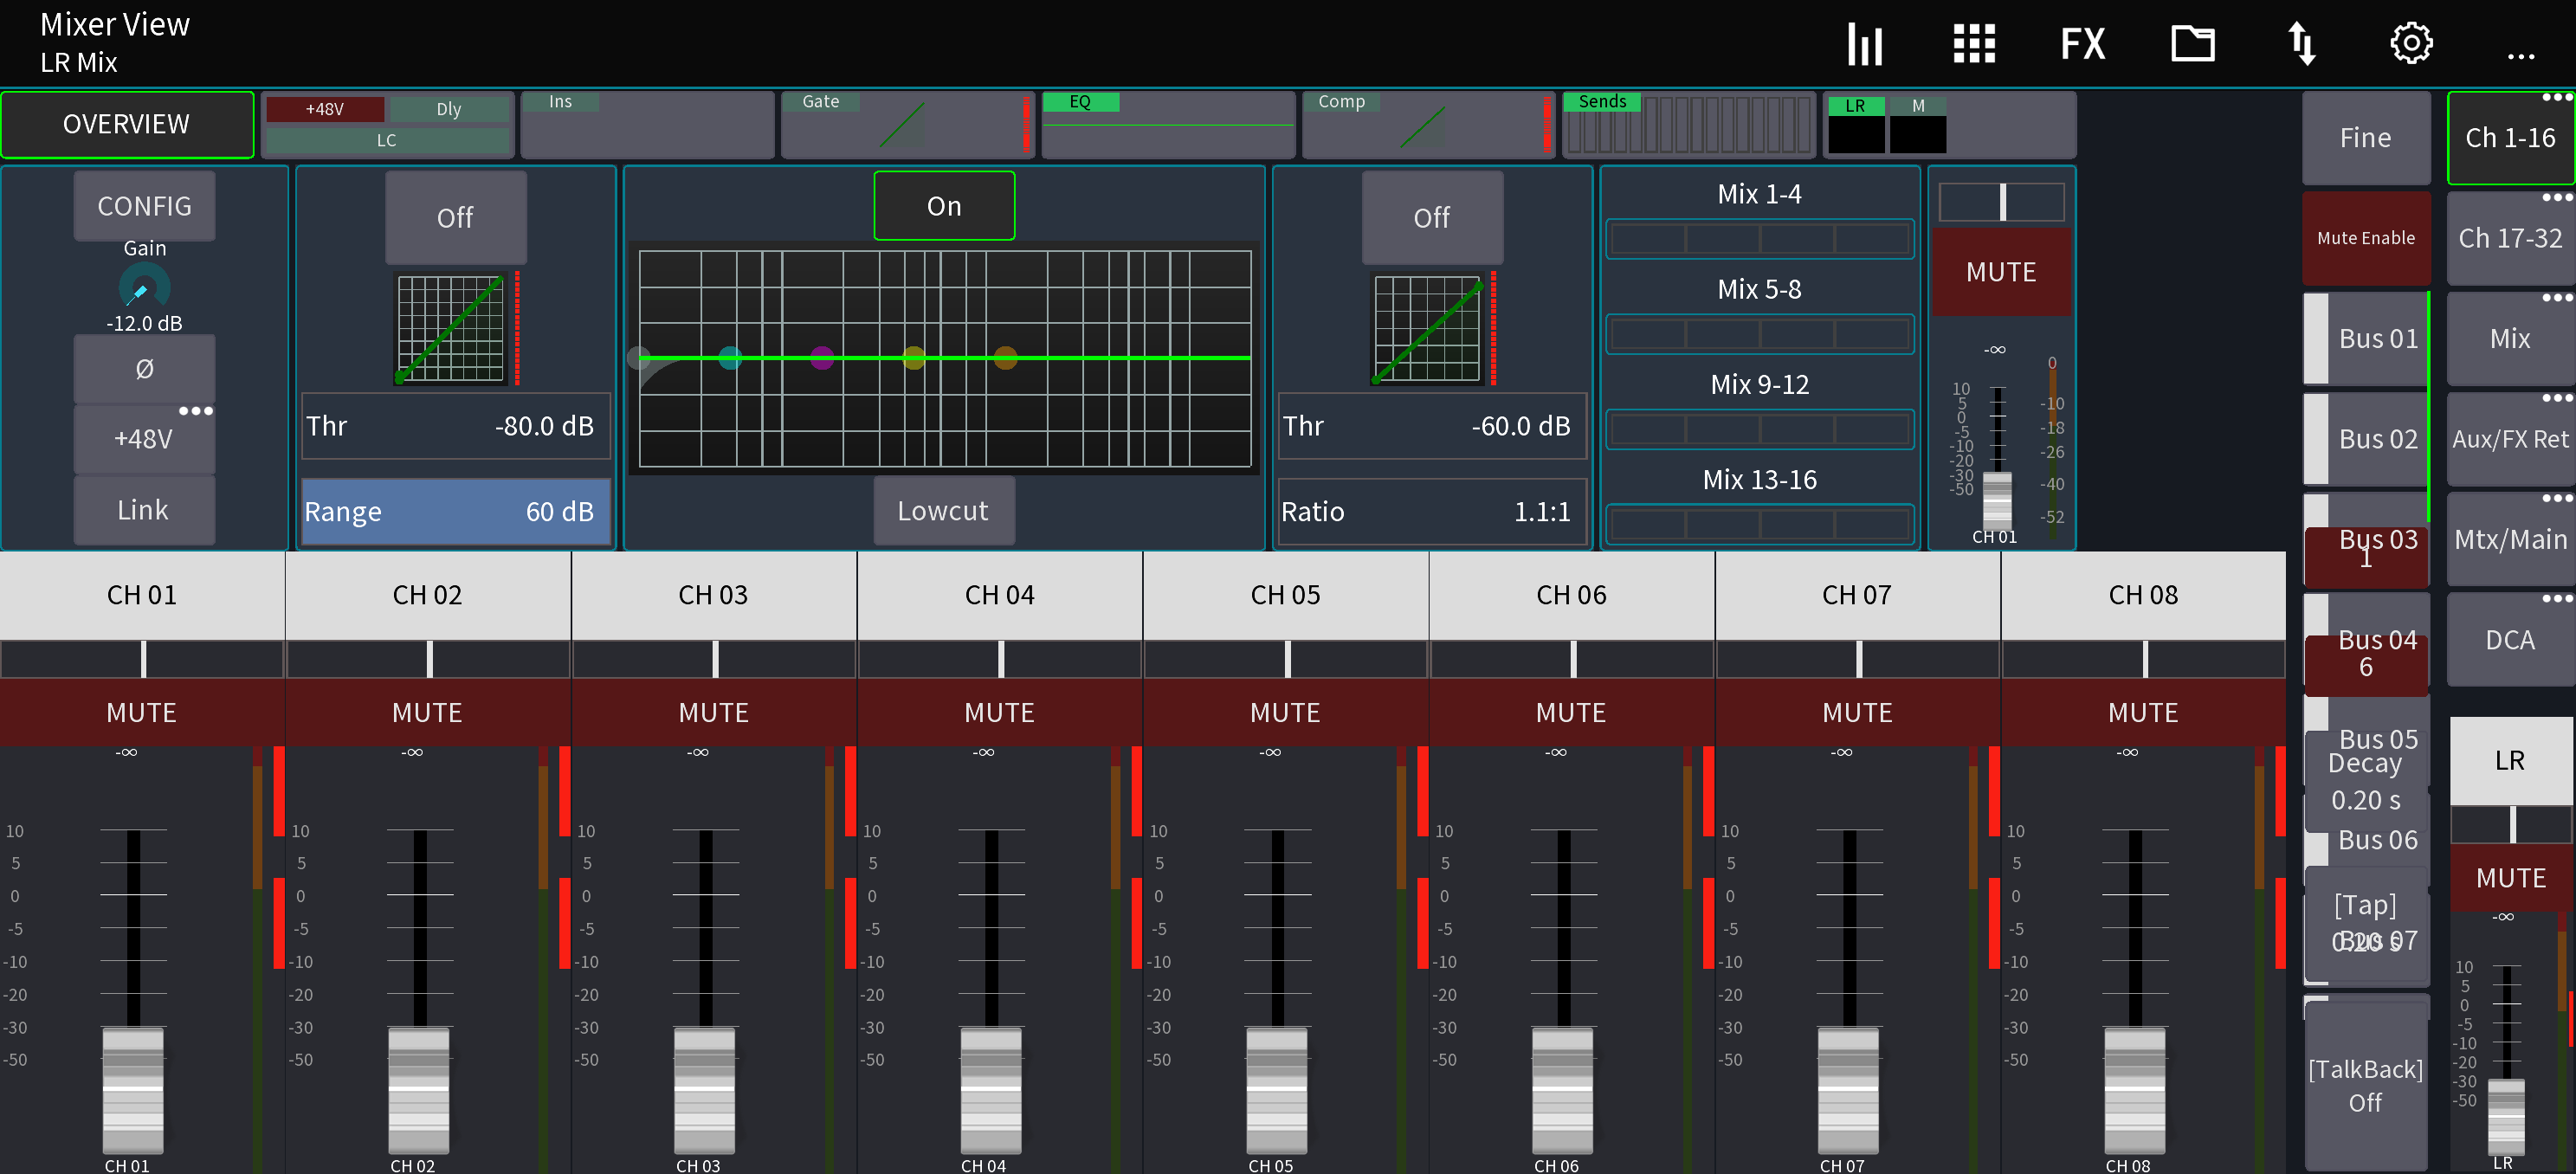Enable +48V phantom power
This screenshot has width=2576, height=1174.
(x=144, y=438)
